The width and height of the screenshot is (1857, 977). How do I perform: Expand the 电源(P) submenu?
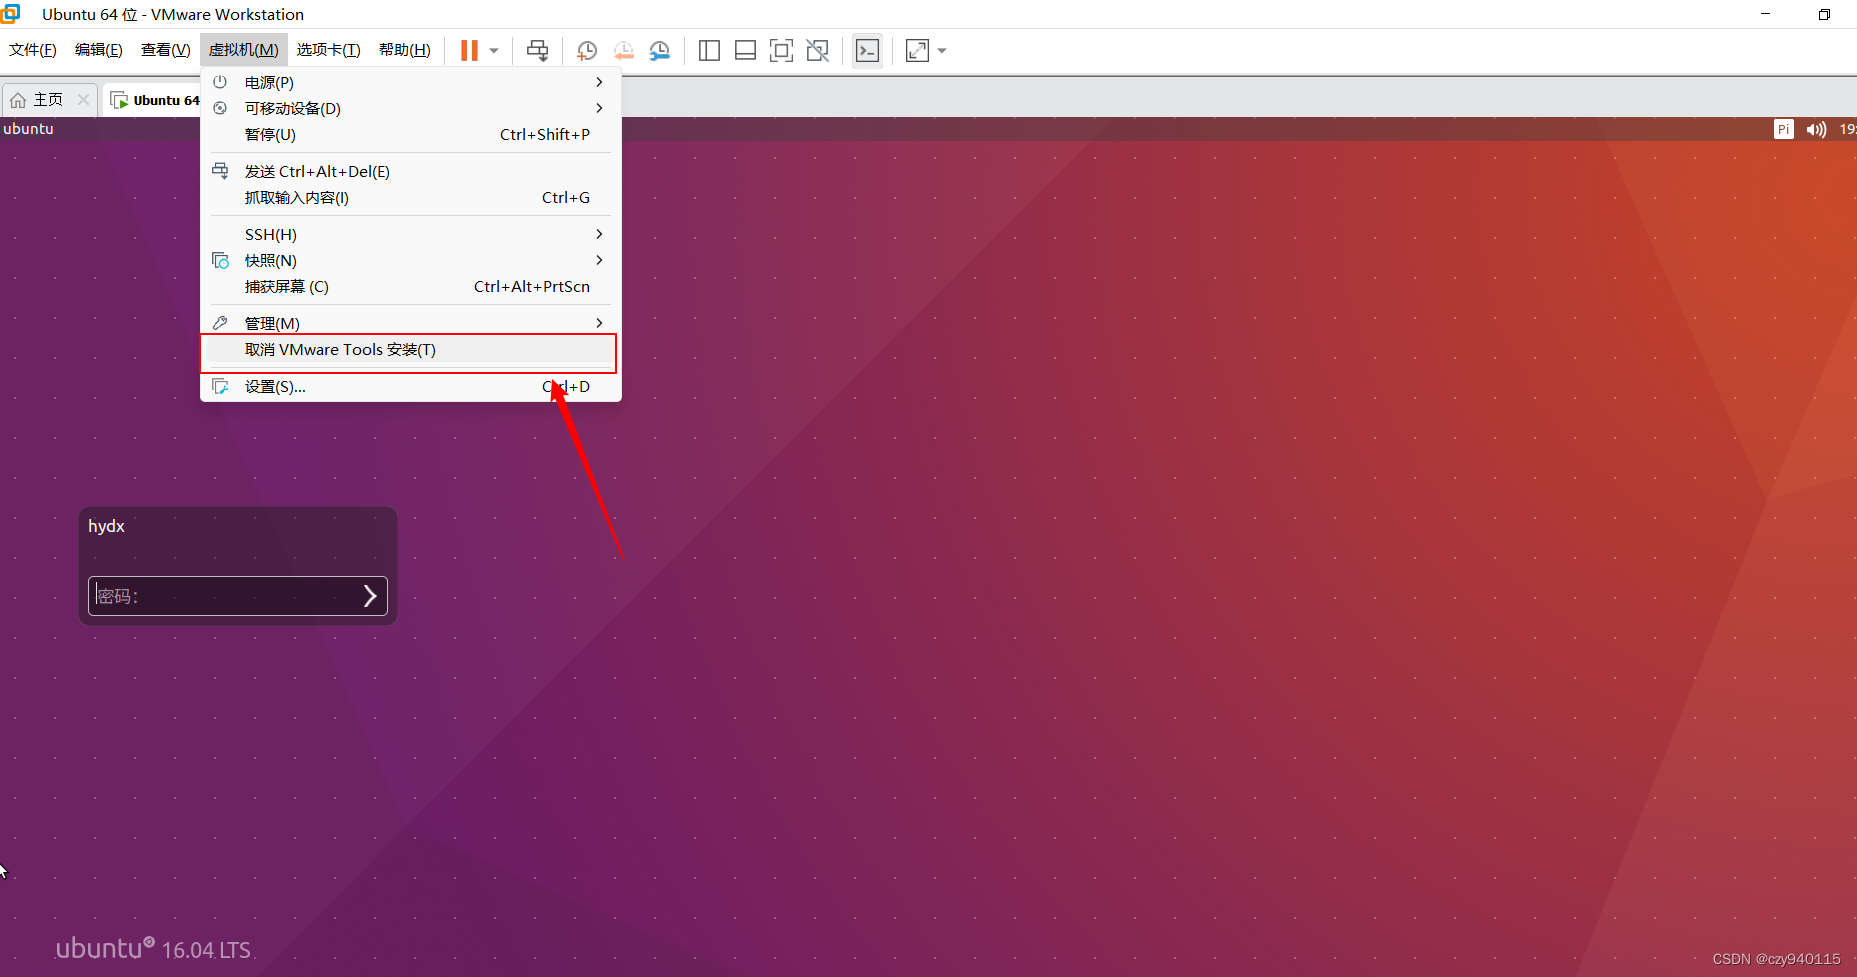click(411, 82)
